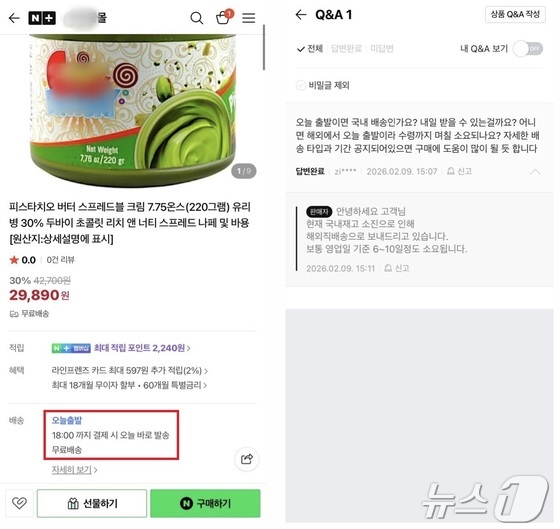Screen dimensions: 560x529
Task: Collapse the answered question with chevron
Action: tap(535, 172)
